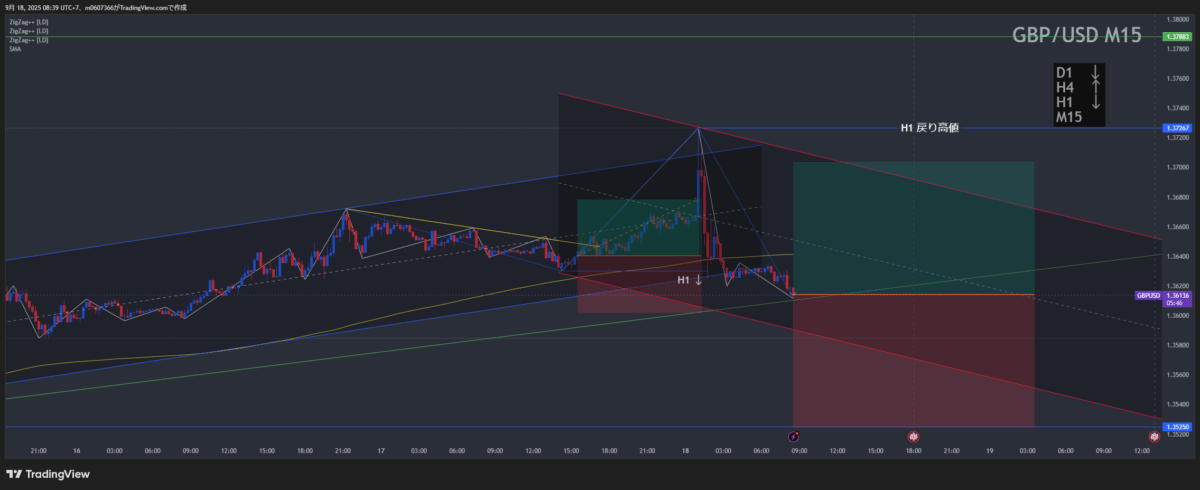The image size is (1200, 490).
Task: Click the second ZigZag++ [LD] indicator legend
Action: [28, 31]
